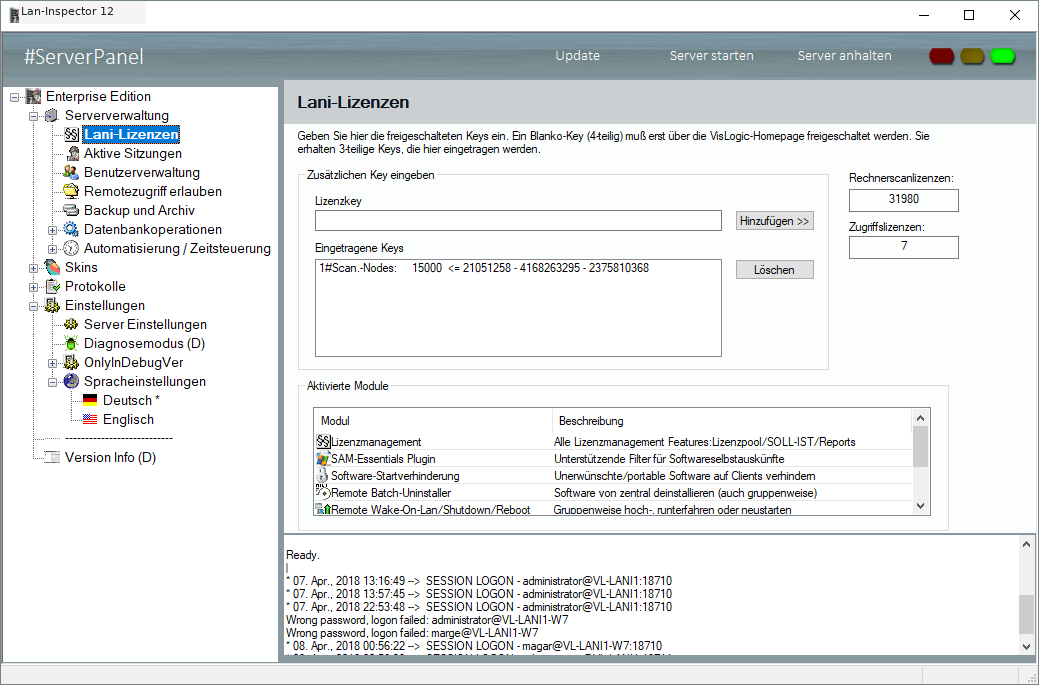
Task: Select the 1#Scan.-Nodes key entry
Action: [484, 268]
